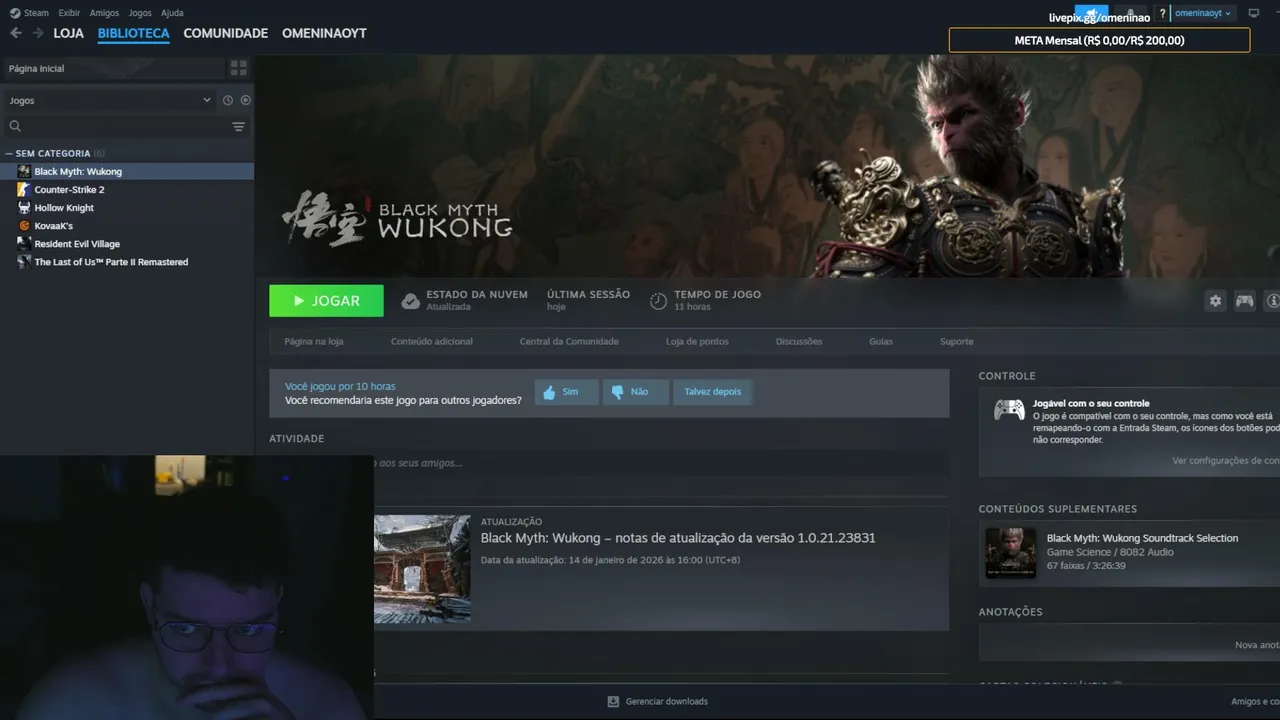Go forward with the navigation arrow
This screenshot has width=1280, height=720.
38,33
